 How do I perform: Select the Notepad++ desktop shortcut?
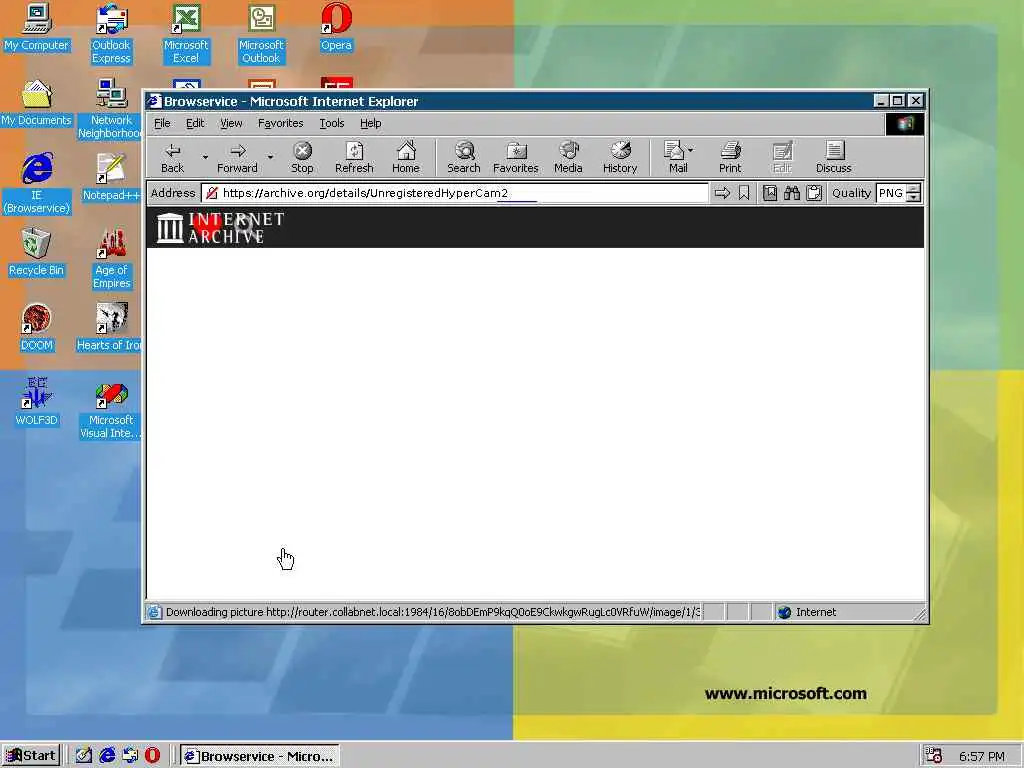tap(111, 178)
